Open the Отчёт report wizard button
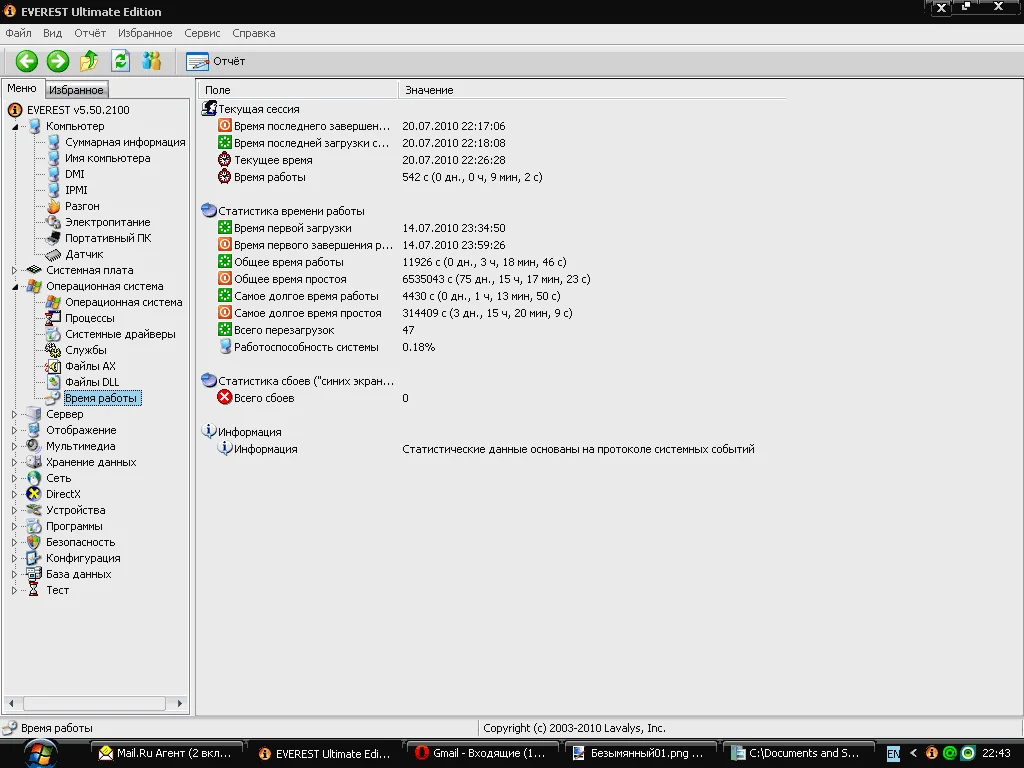This screenshot has height=768, width=1024. coord(216,61)
